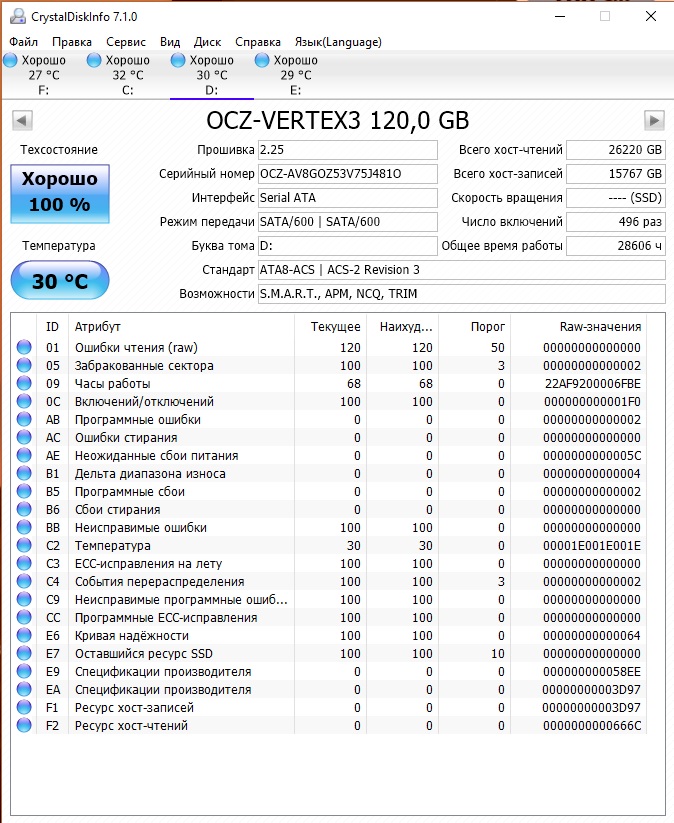Viewport: 674px width, 823px height.
Task: Open the Диск menu
Action: 207,42
